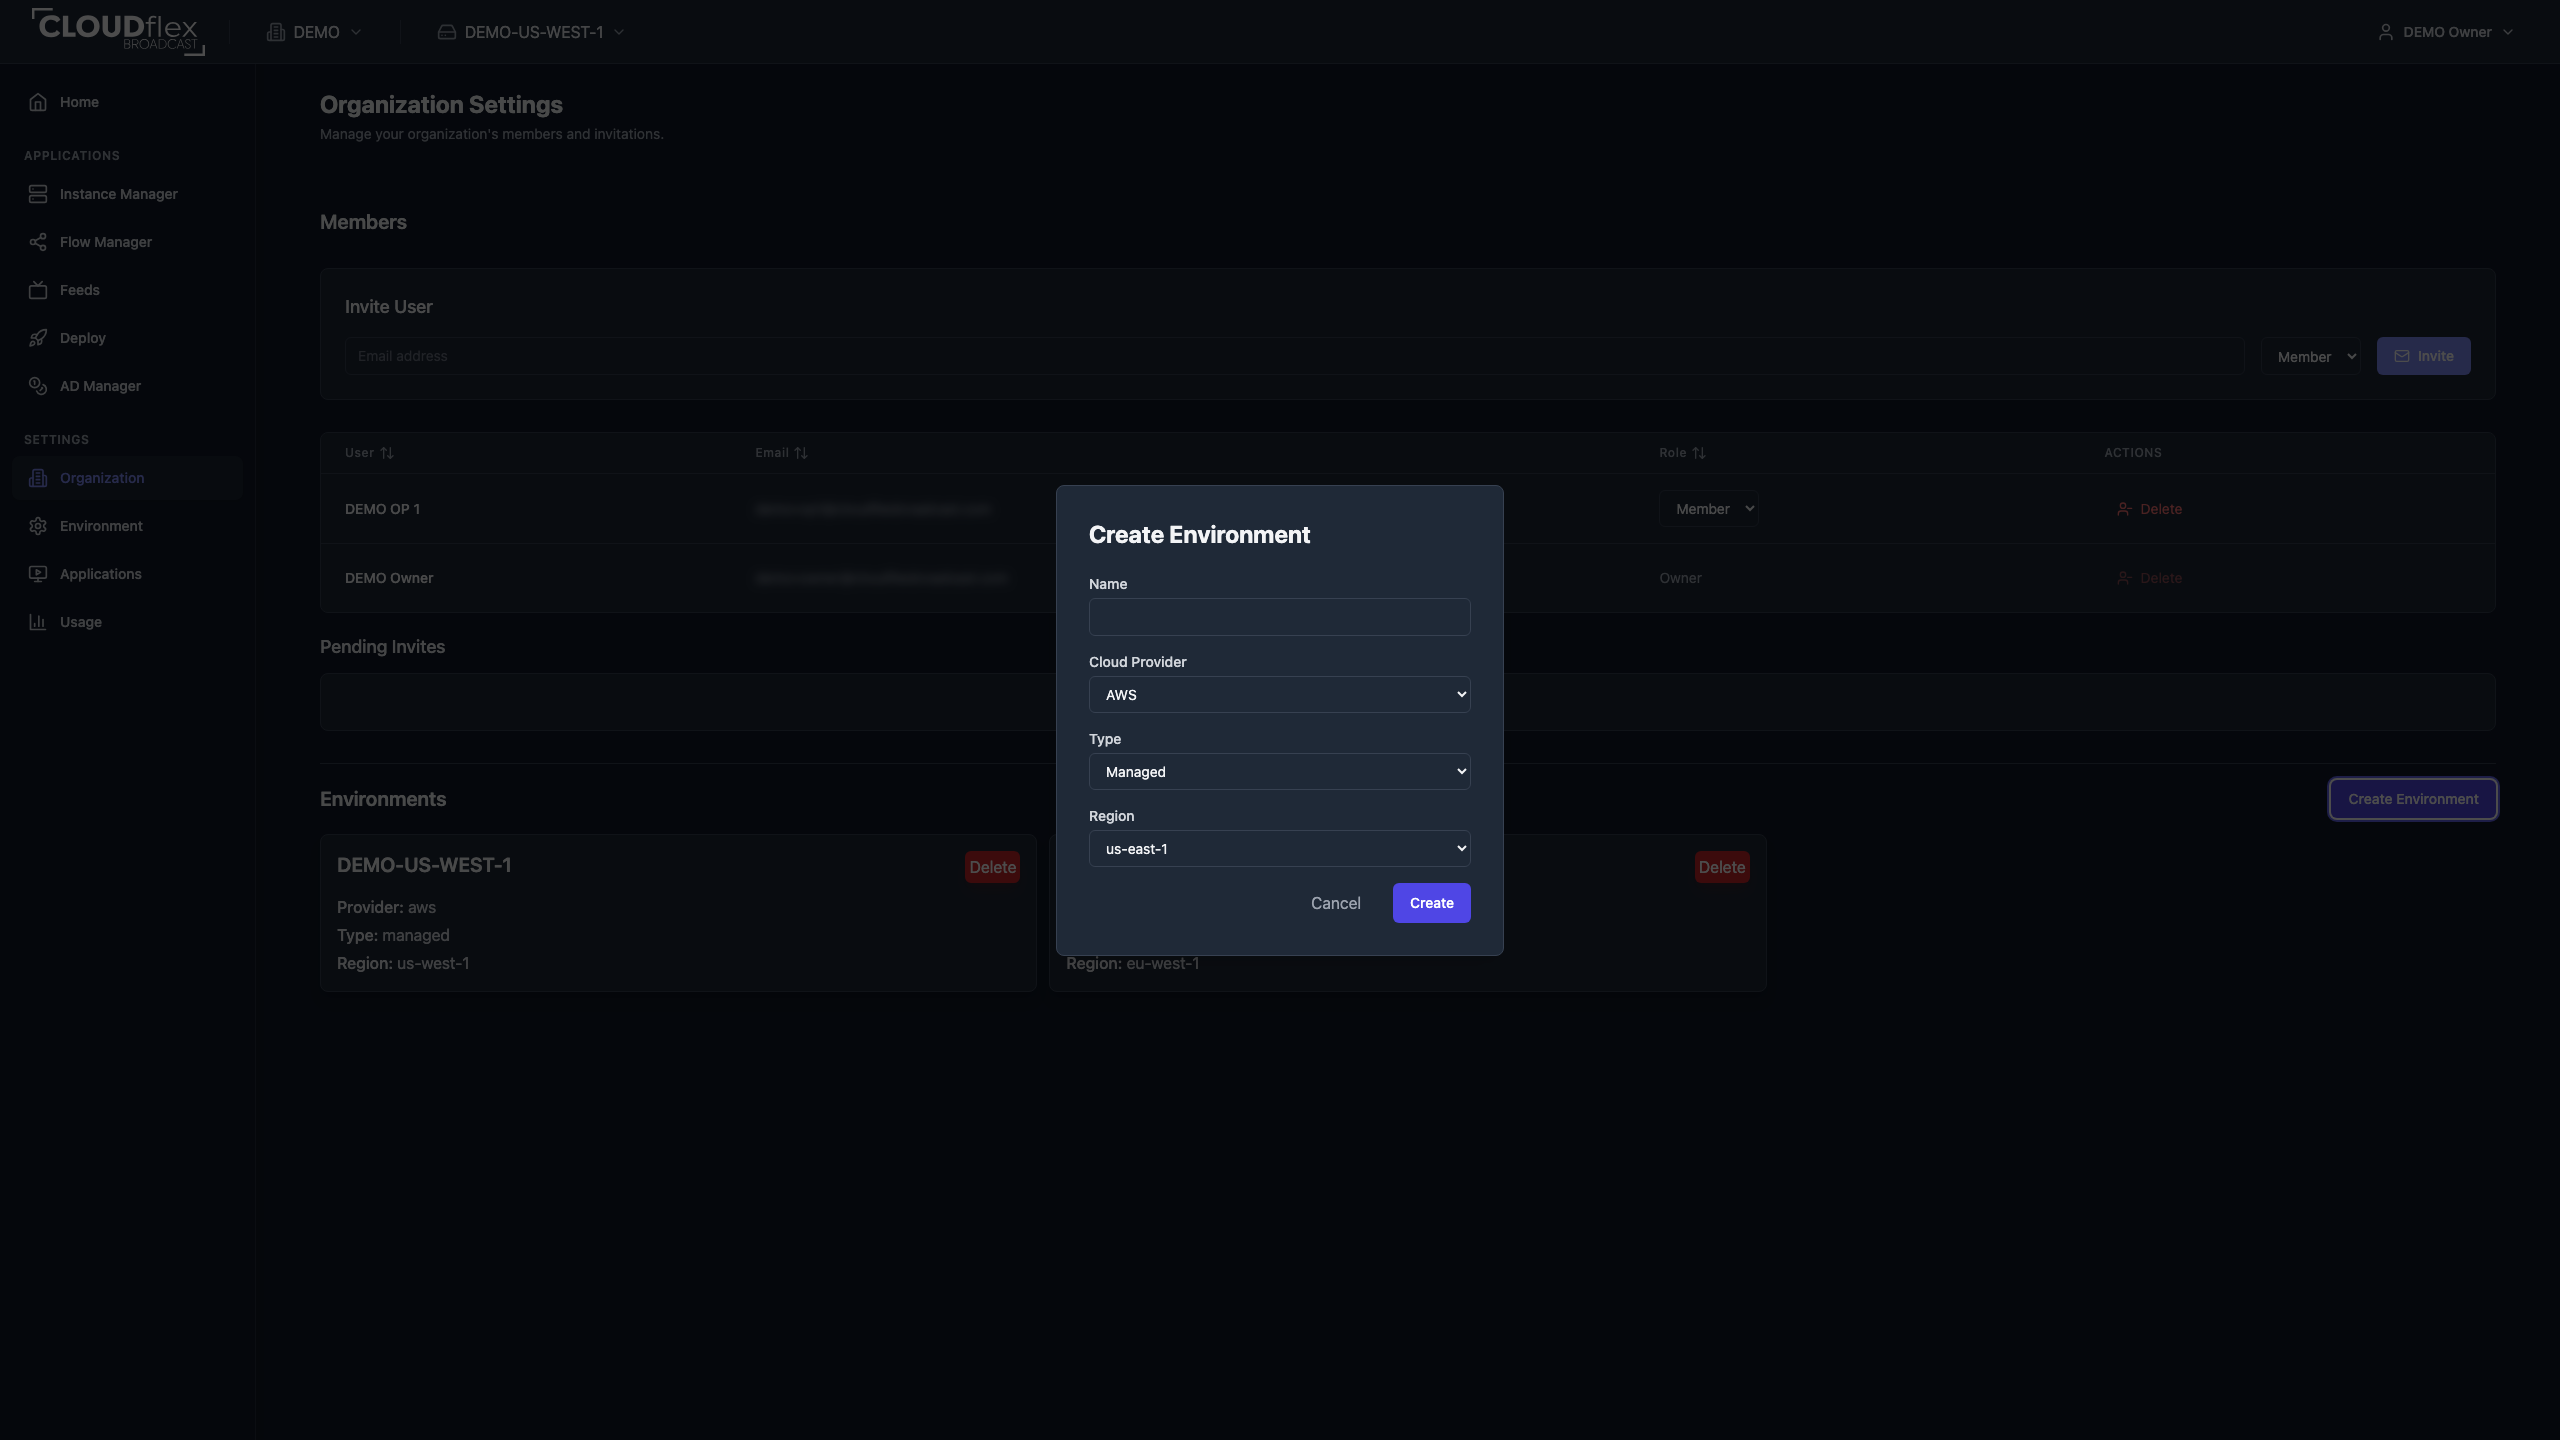2560x1440 pixels.
Task: Expand the DEMO Owner account menu
Action: pos(2445,32)
